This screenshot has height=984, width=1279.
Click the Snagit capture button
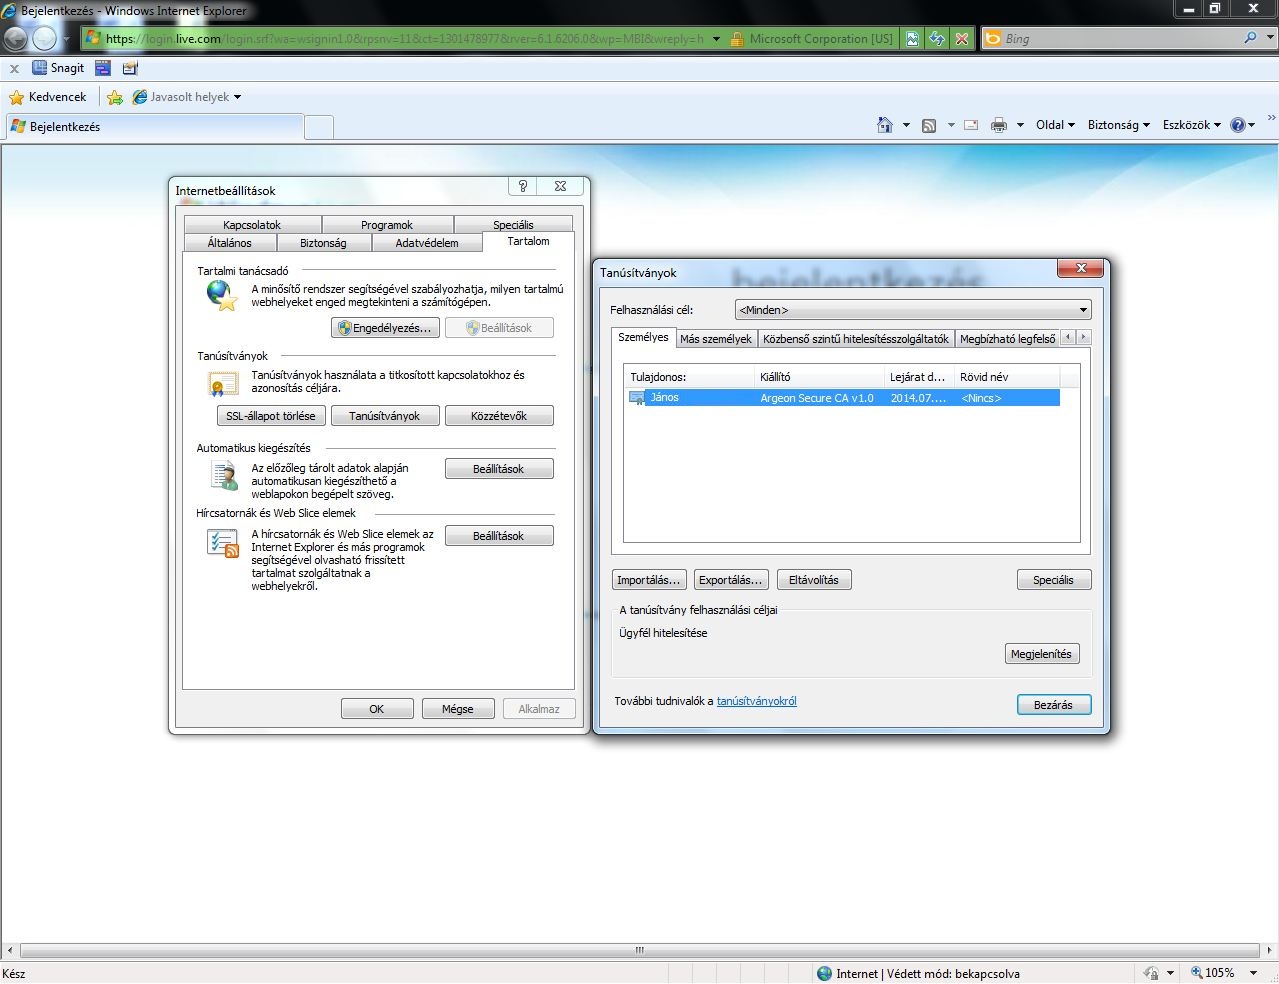coord(58,68)
